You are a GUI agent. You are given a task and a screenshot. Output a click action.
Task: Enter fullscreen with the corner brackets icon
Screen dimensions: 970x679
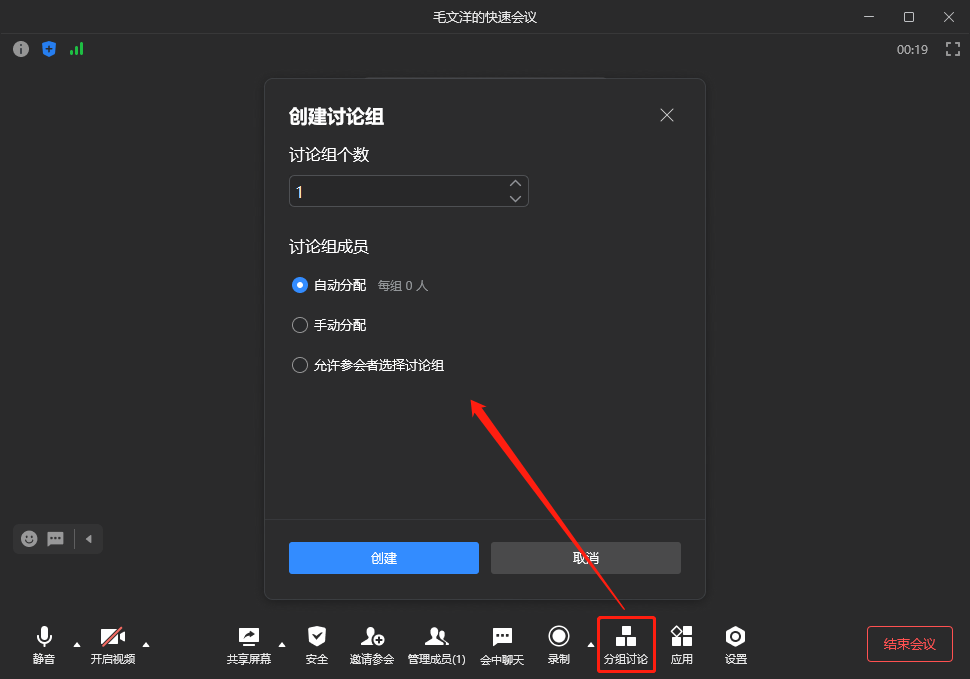click(953, 49)
